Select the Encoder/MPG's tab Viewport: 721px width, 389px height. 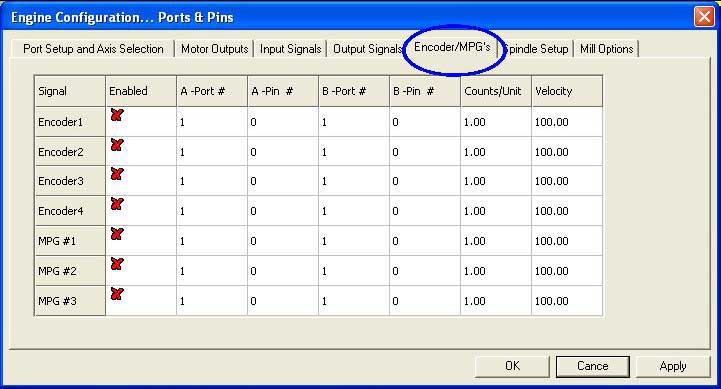tap(452, 47)
